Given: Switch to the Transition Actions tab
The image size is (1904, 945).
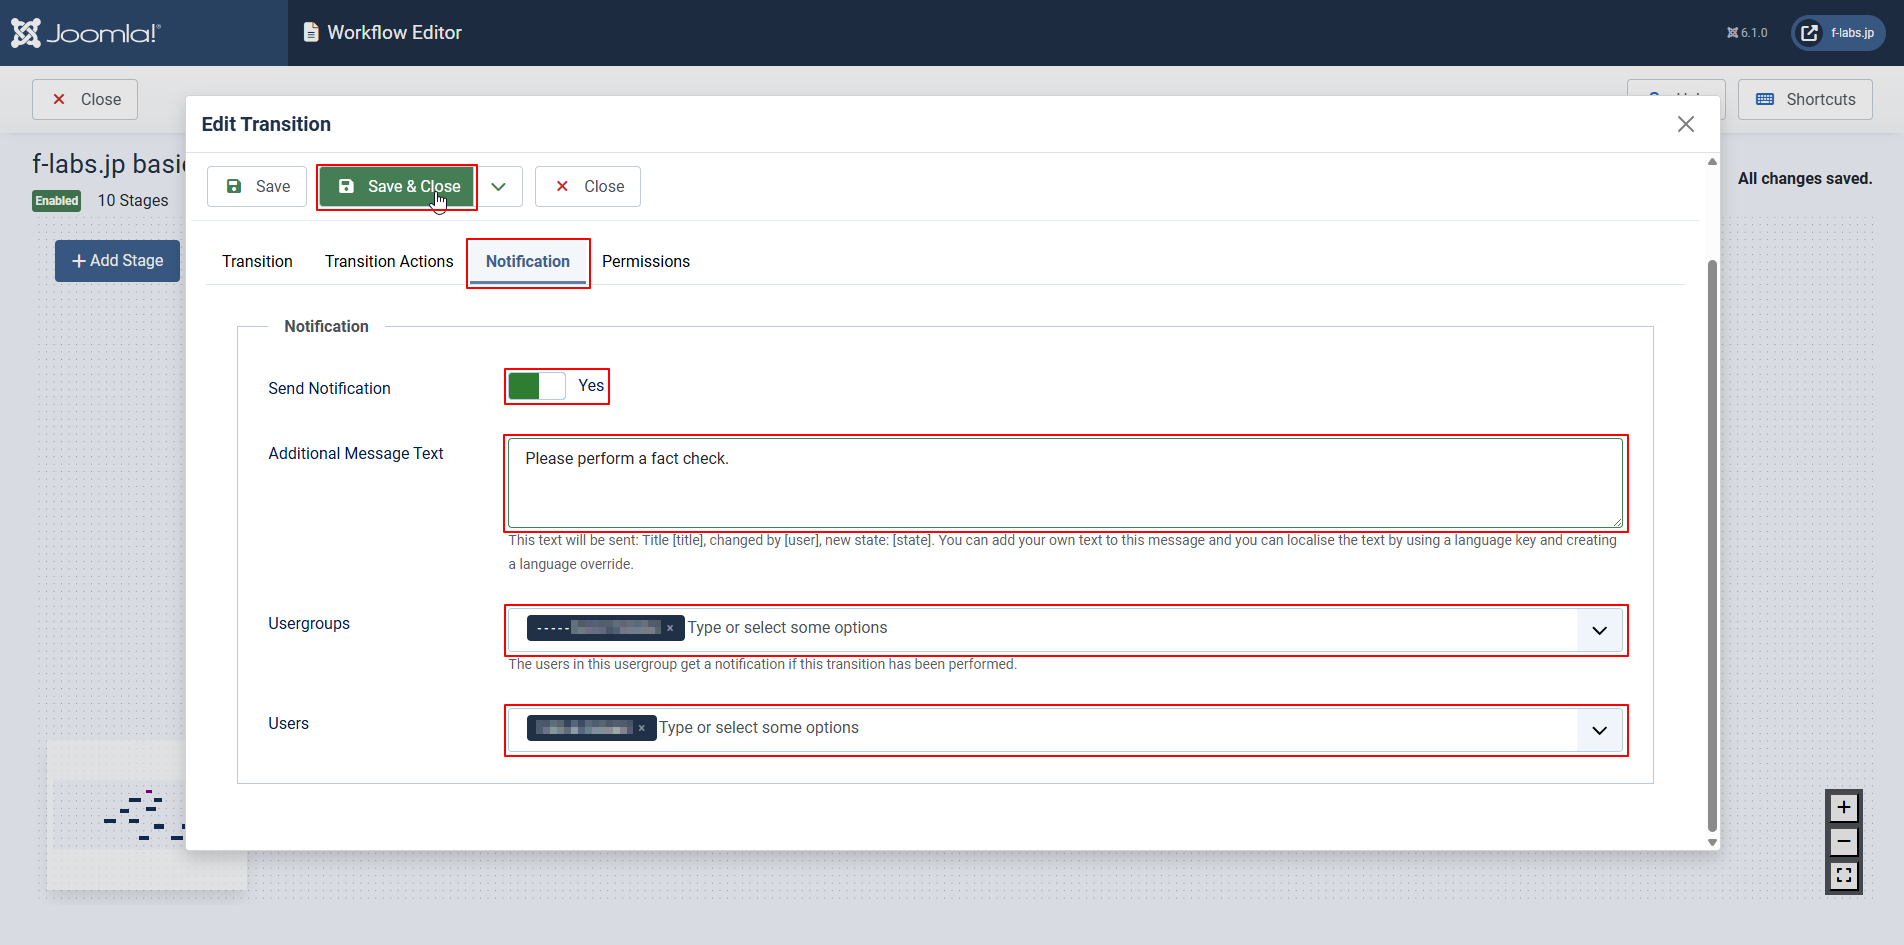Looking at the screenshot, I should point(389,261).
